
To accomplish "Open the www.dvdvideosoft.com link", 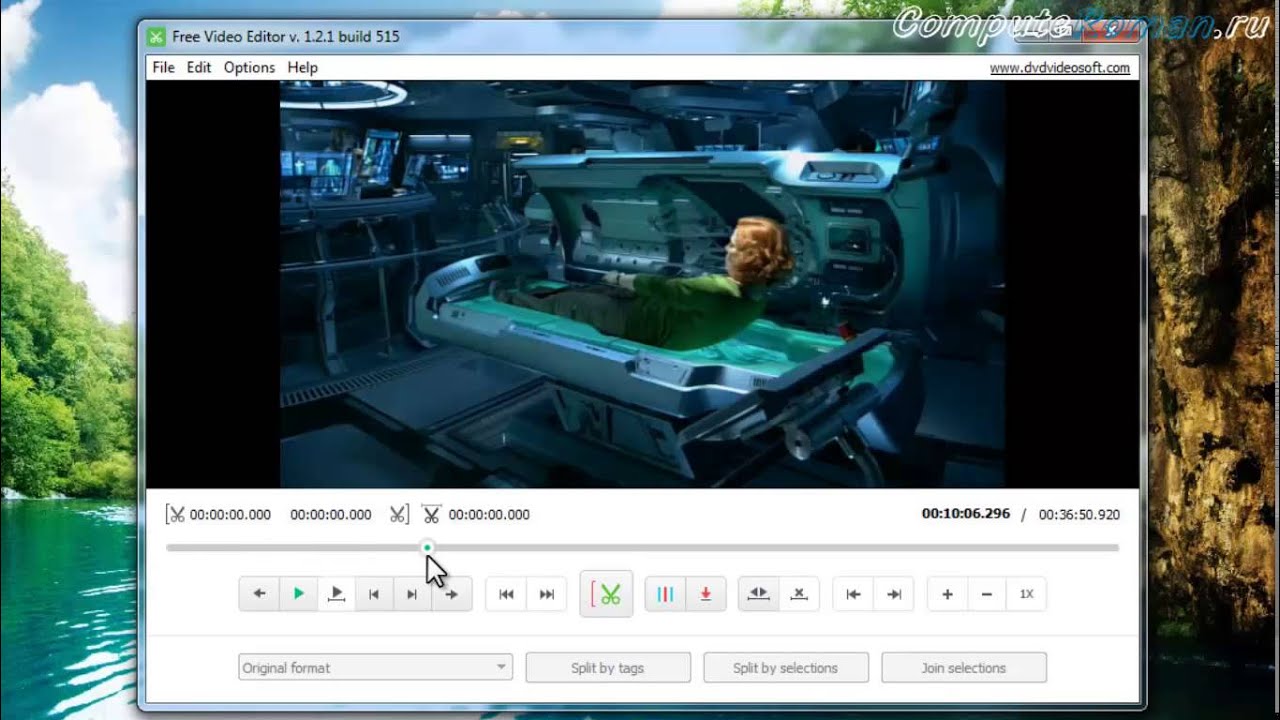I will pyautogui.click(x=1060, y=68).
